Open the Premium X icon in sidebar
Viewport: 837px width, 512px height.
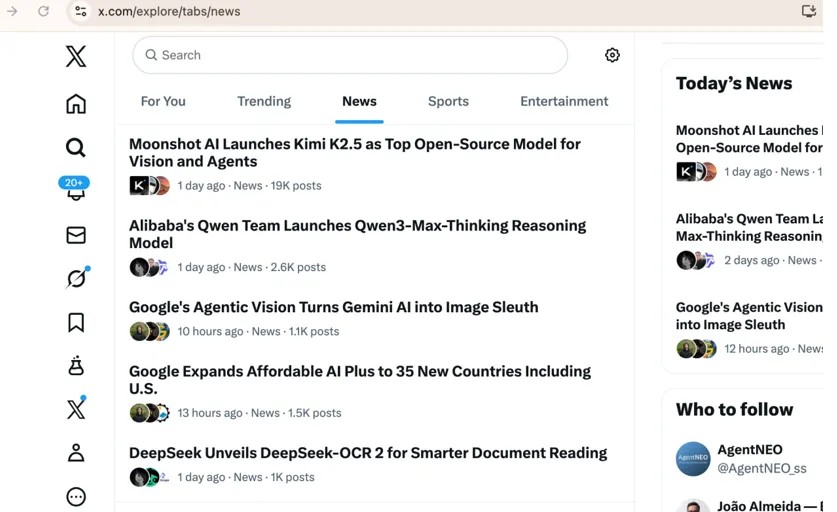pos(76,409)
